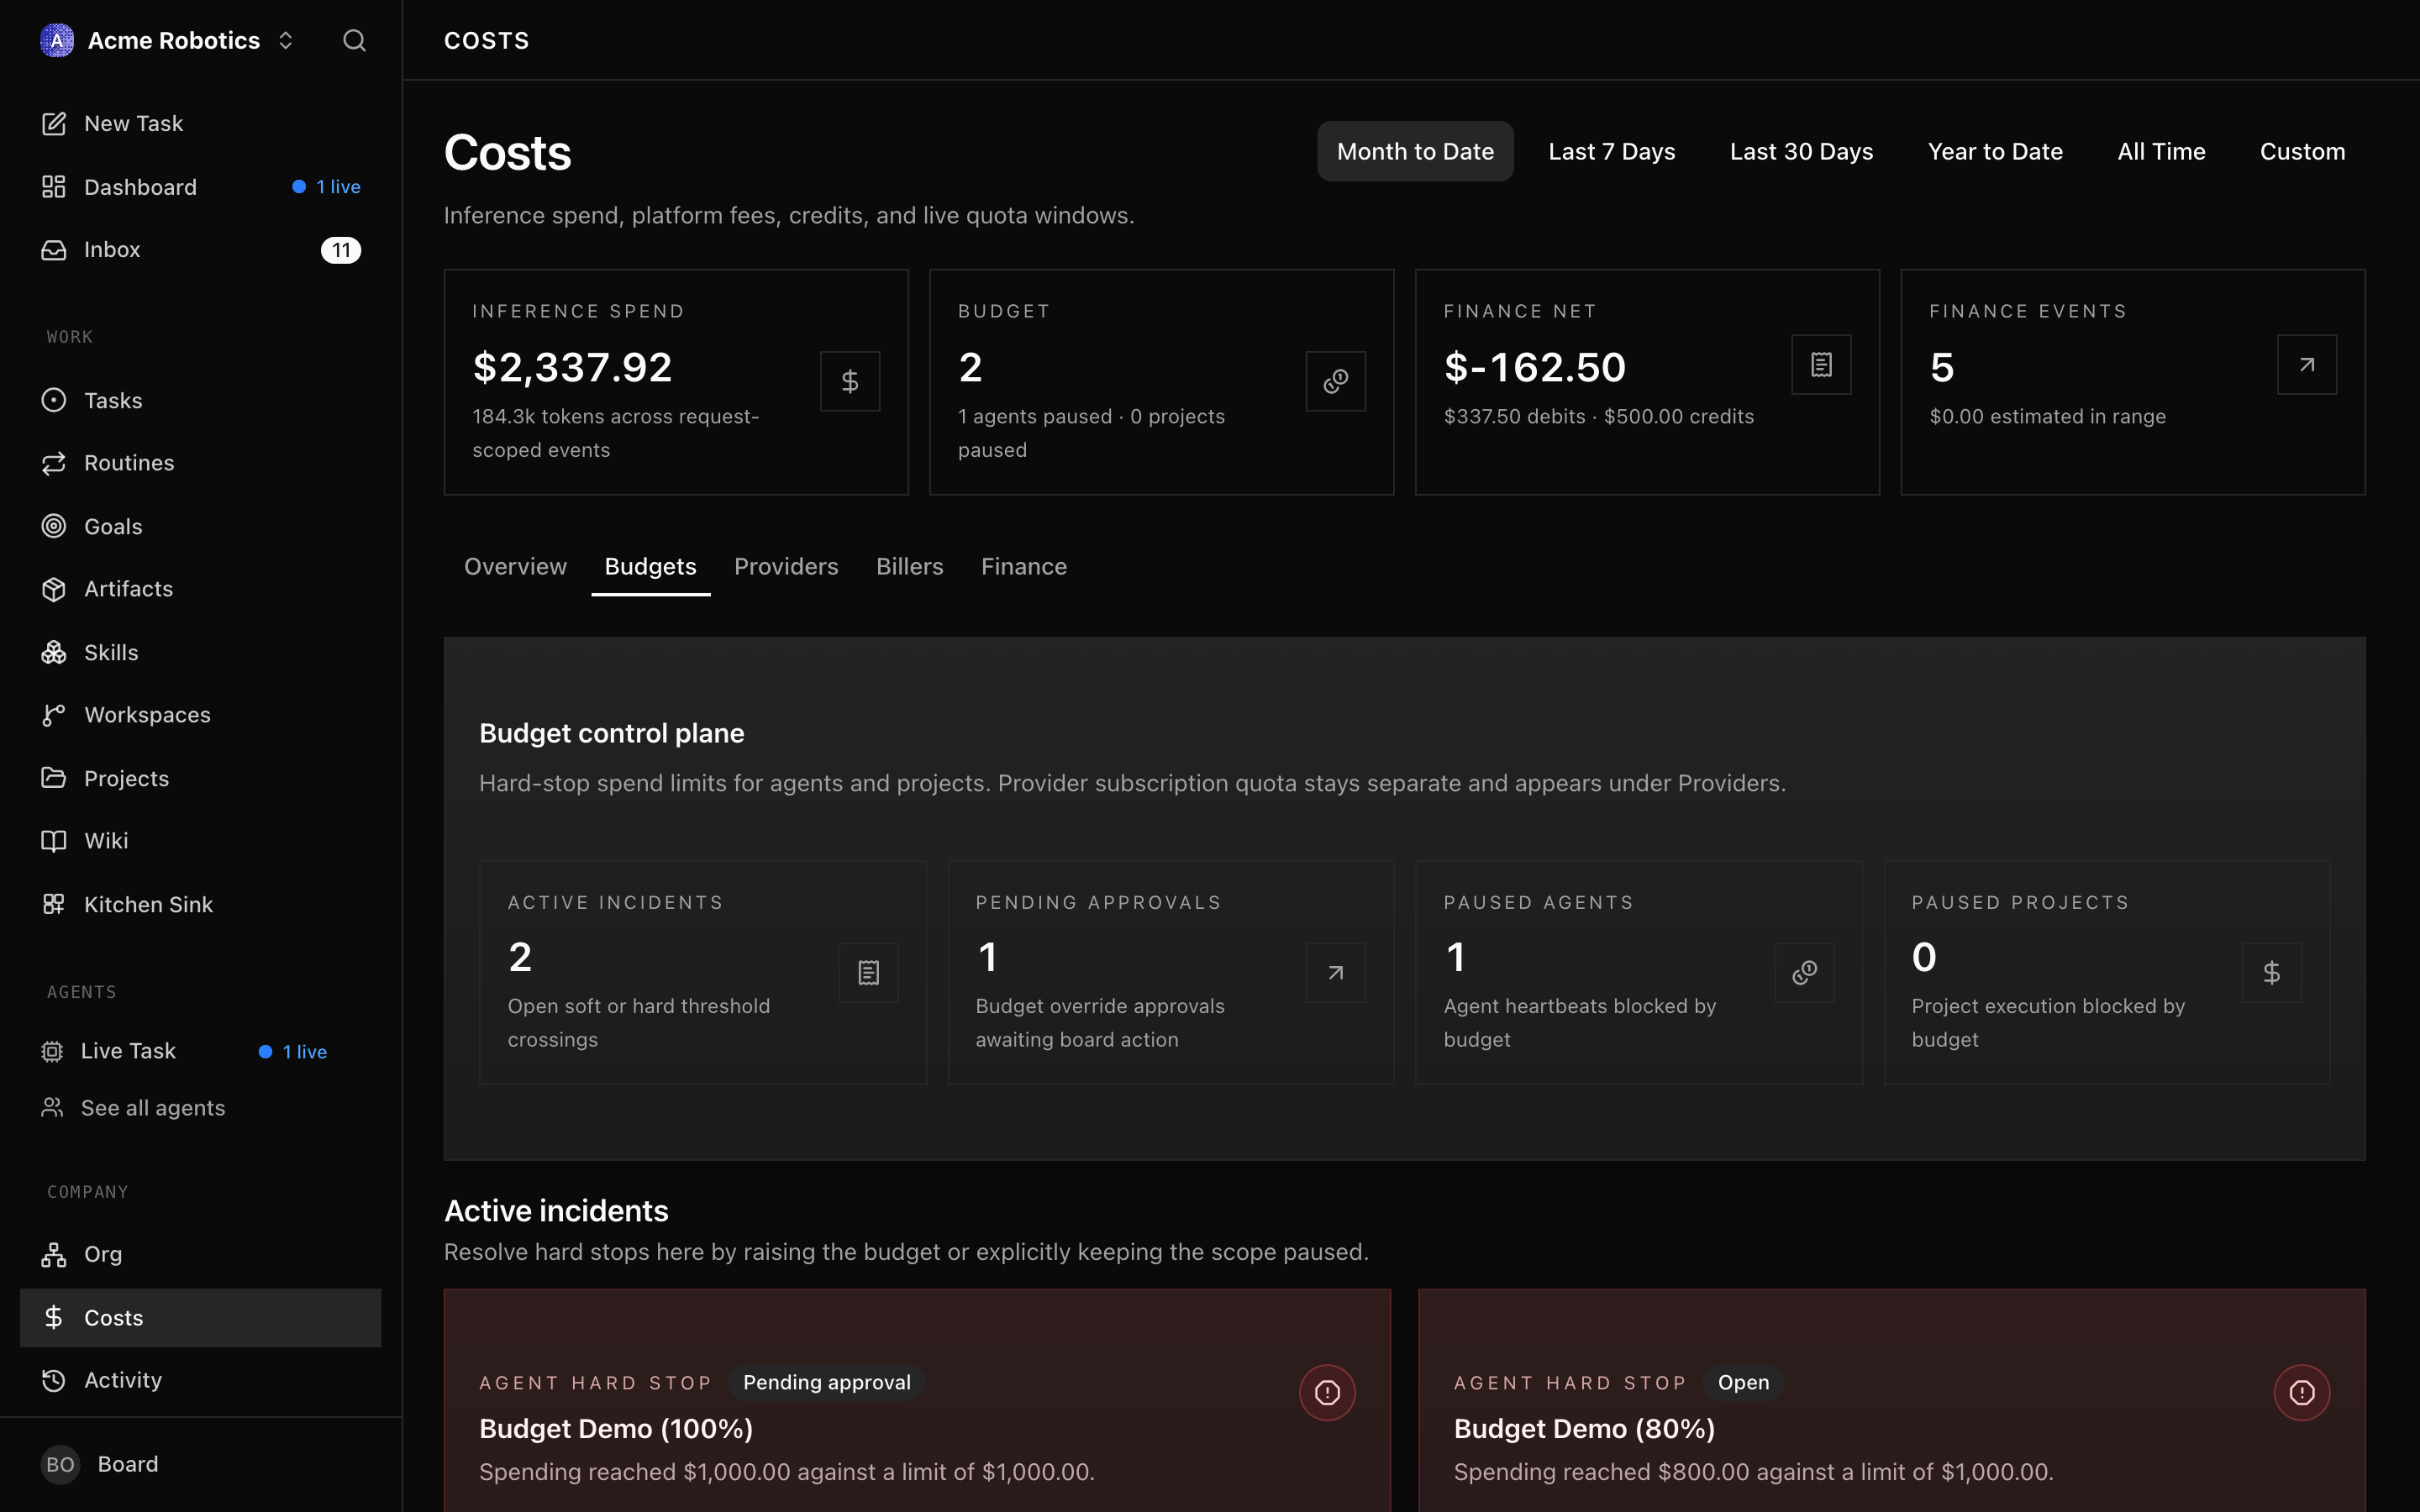Select the Year to Date range
Viewport: 2420px width, 1512px height.
(1995, 151)
